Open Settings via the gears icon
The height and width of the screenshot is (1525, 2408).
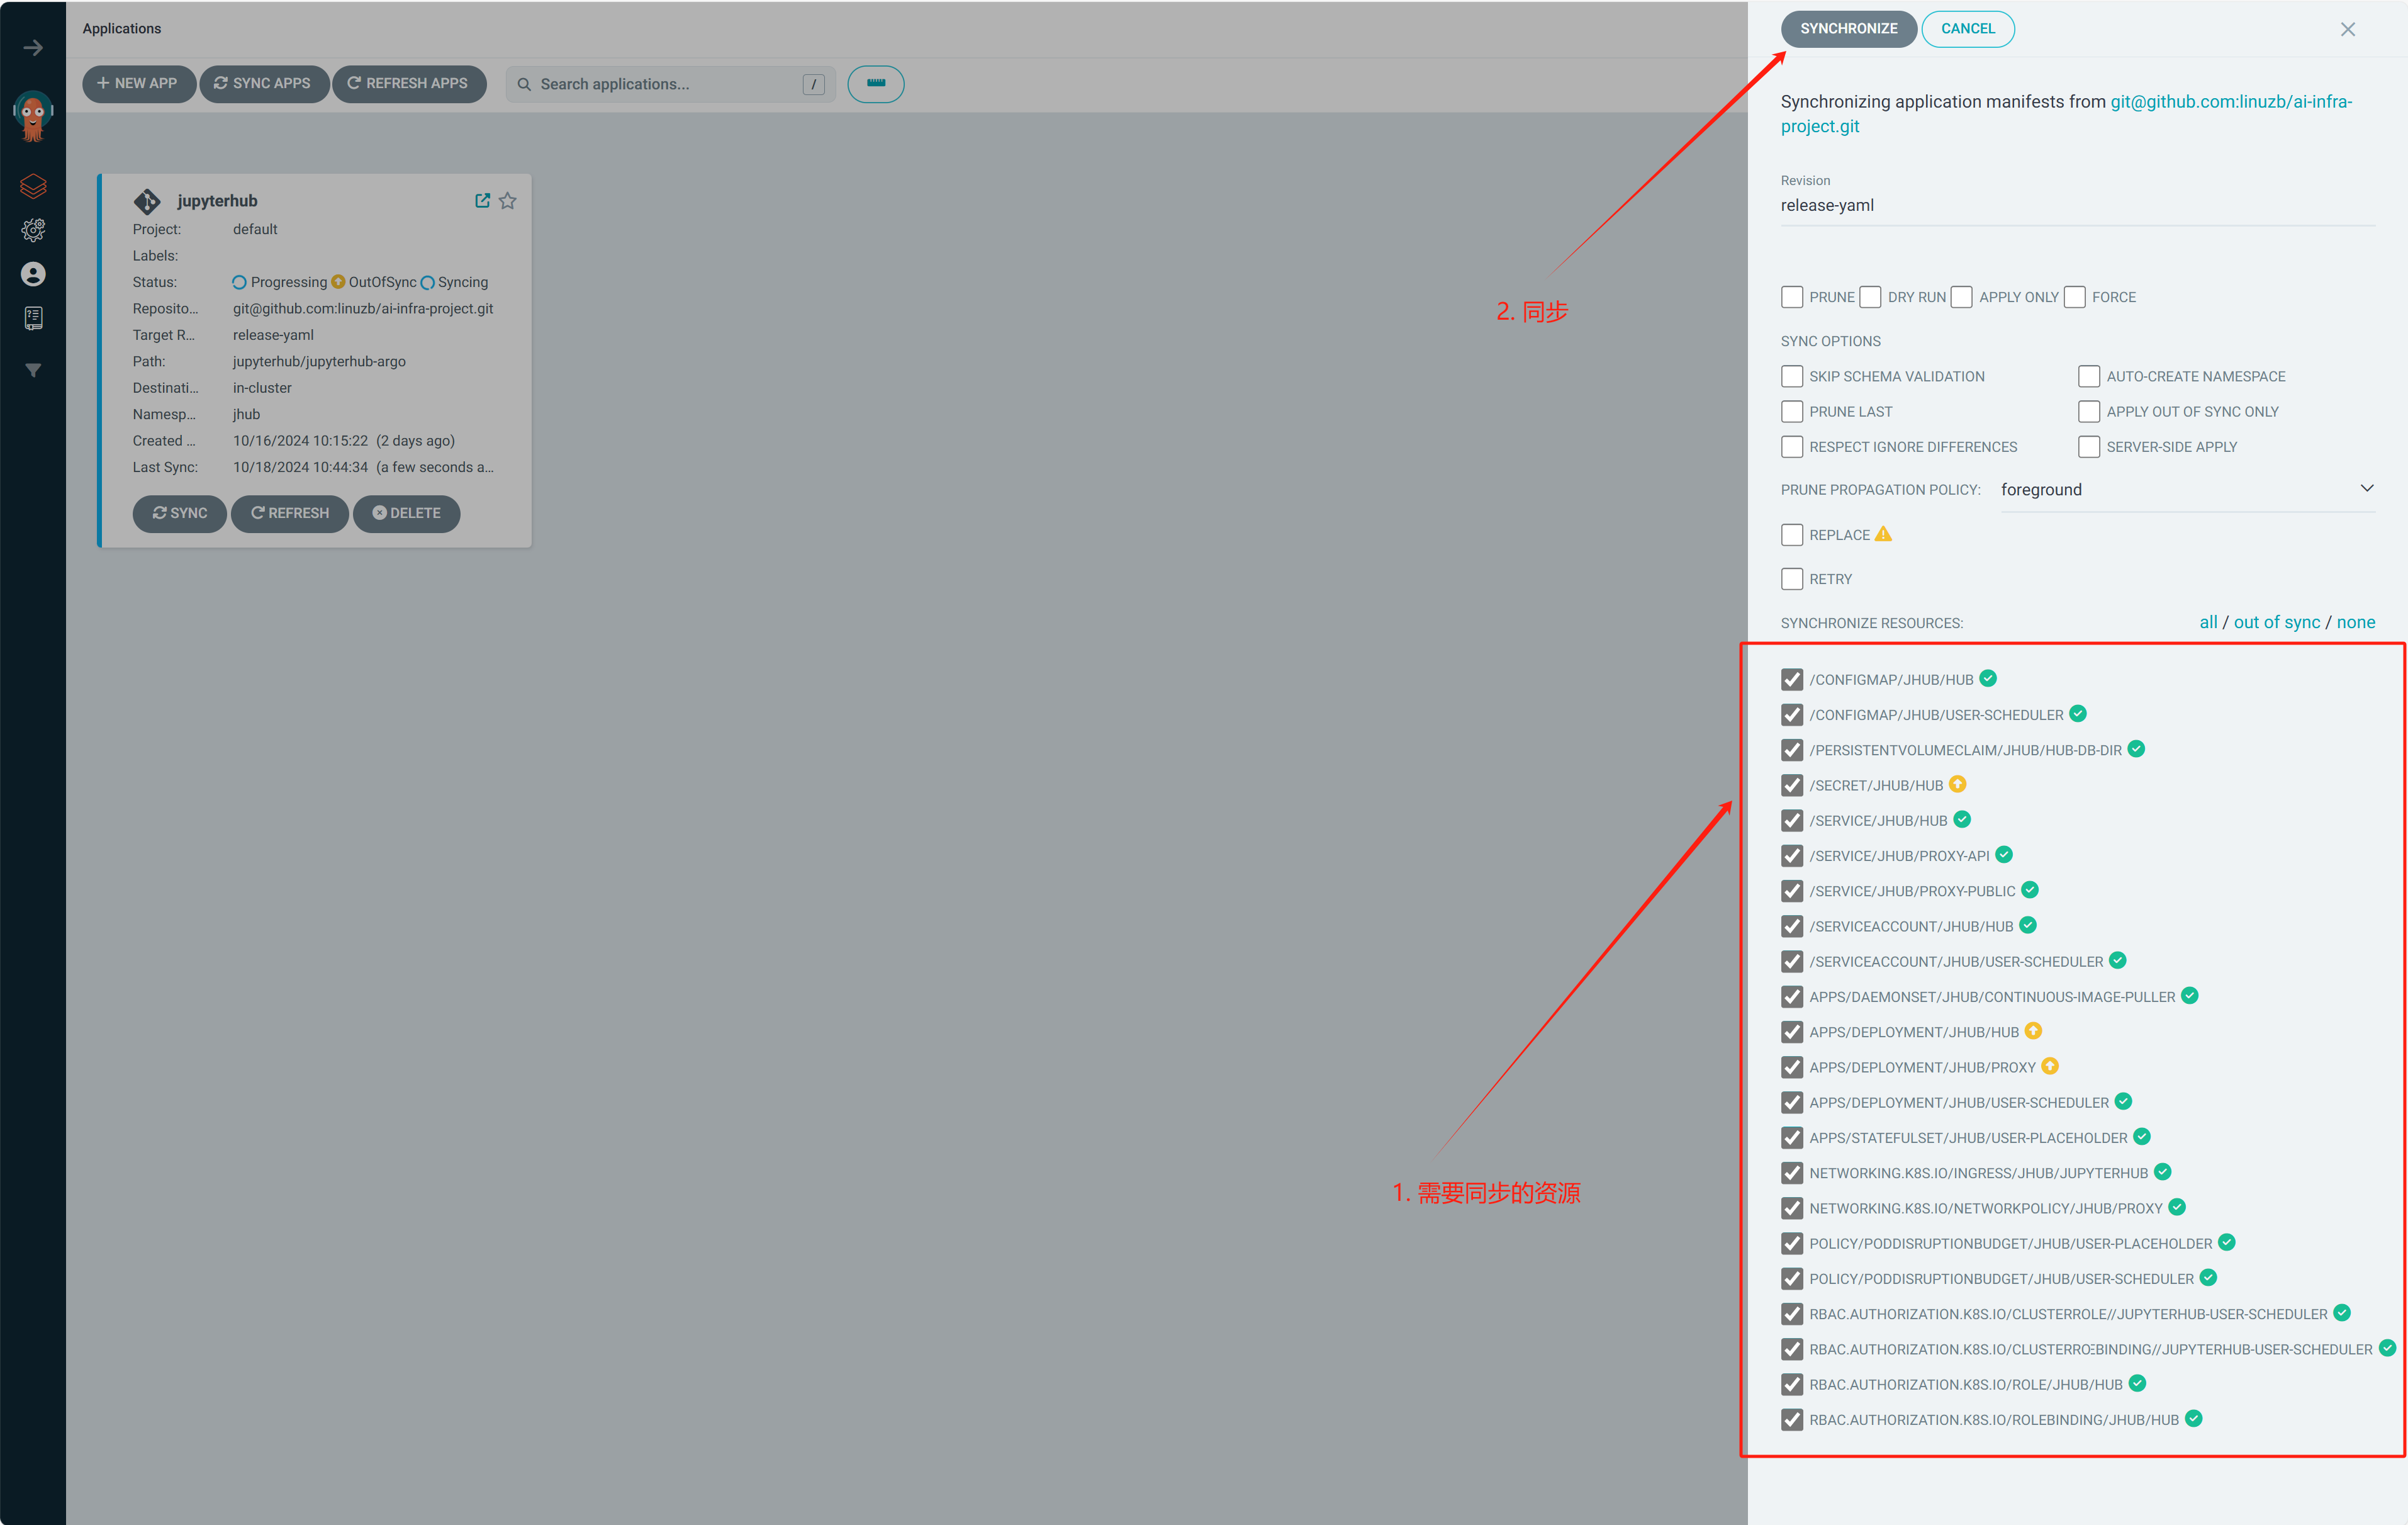(x=33, y=230)
